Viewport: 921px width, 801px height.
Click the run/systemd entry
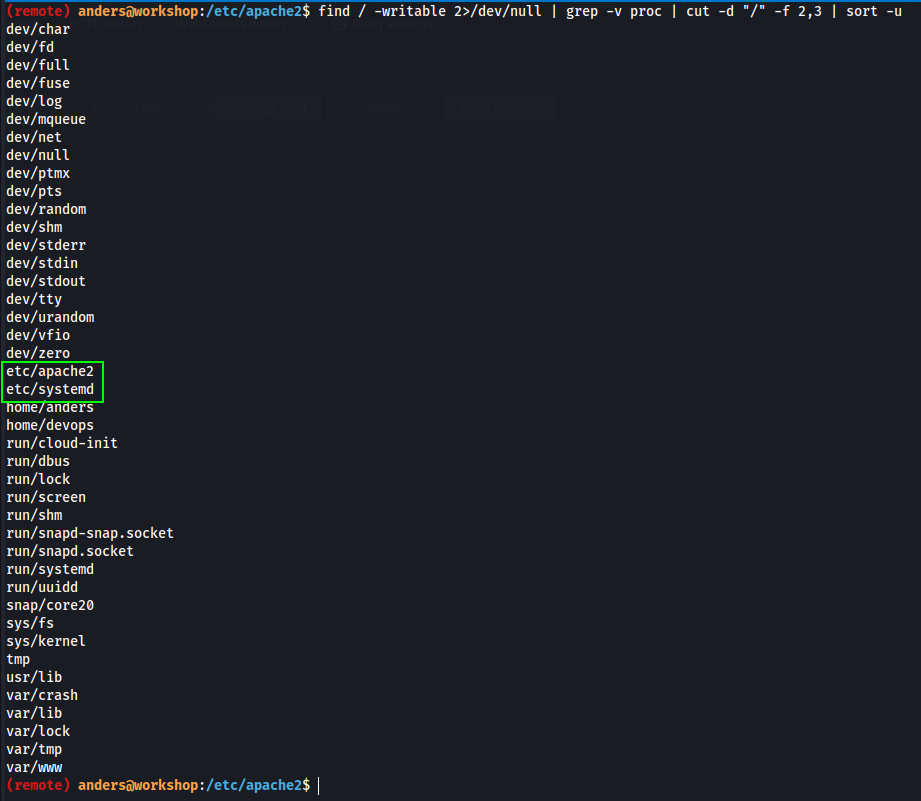[x=50, y=569]
